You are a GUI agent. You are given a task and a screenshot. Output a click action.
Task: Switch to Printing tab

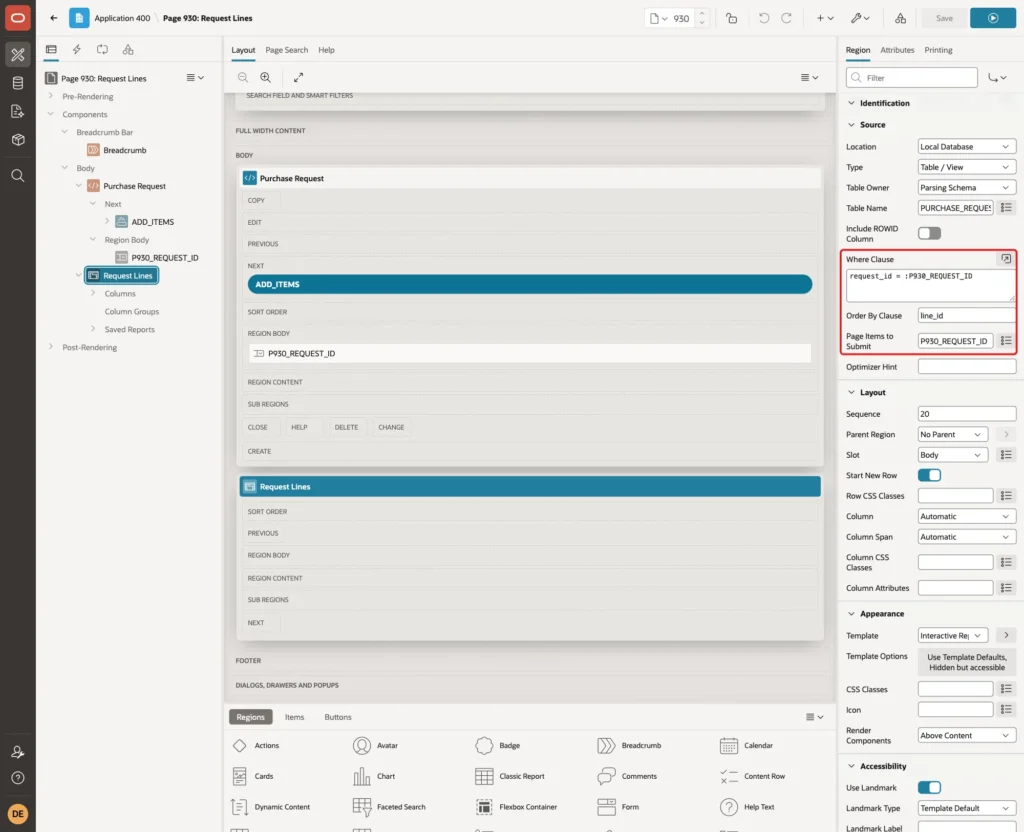938,50
